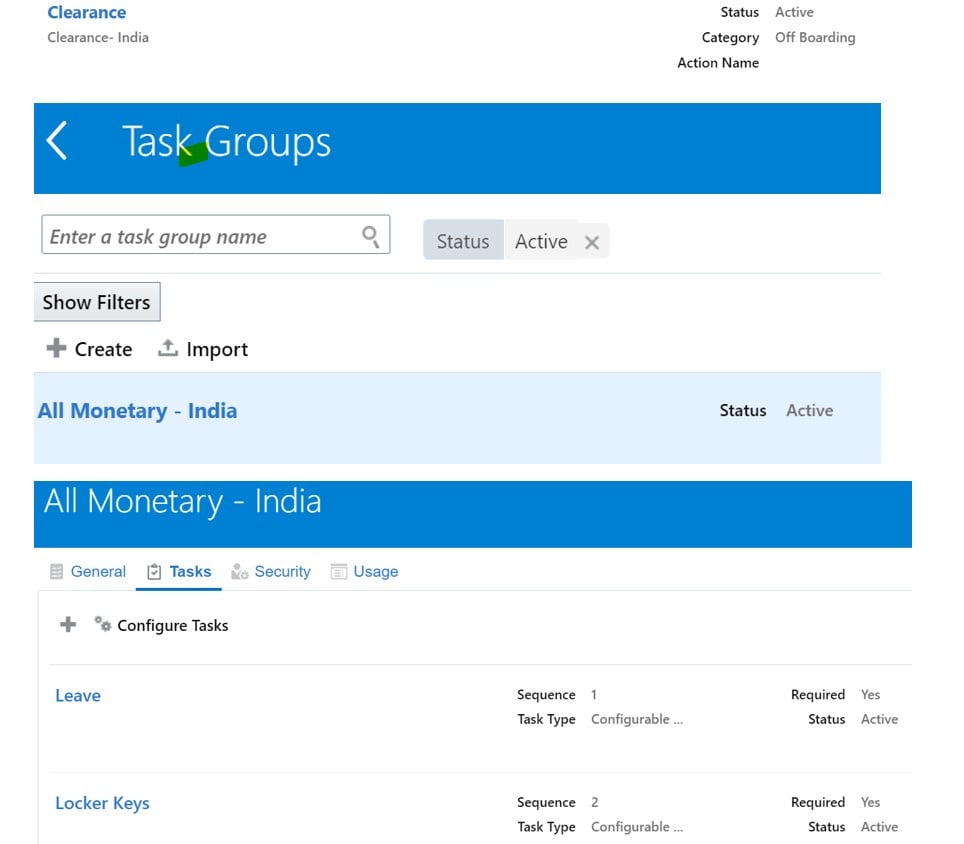Open the Usage tab
The width and height of the screenshot is (964, 844).
coord(372,571)
